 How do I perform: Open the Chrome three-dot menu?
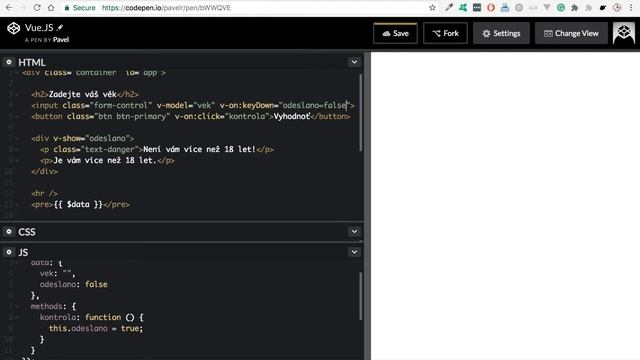(631, 7)
